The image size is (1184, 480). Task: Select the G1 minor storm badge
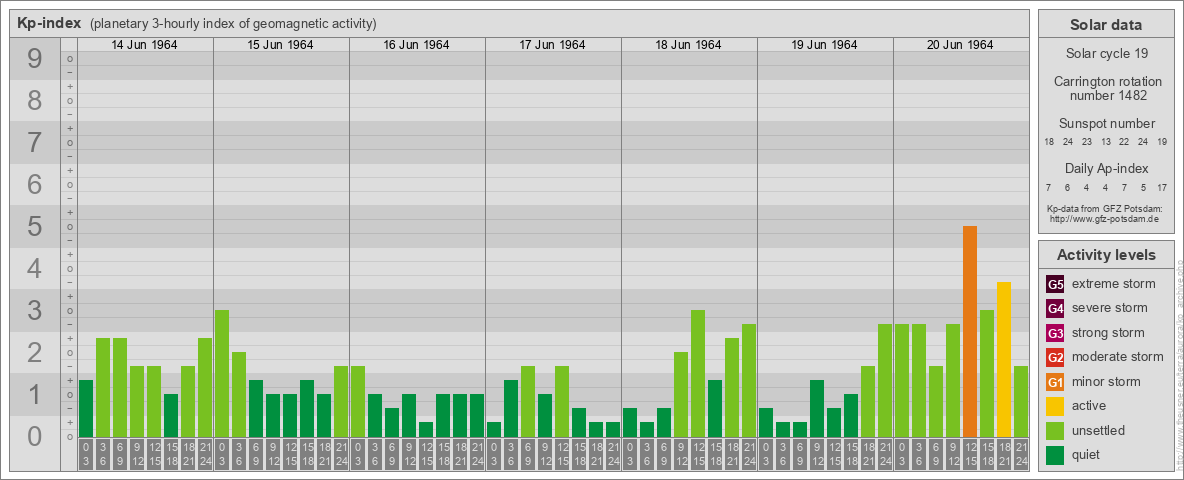coord(1055,382)
